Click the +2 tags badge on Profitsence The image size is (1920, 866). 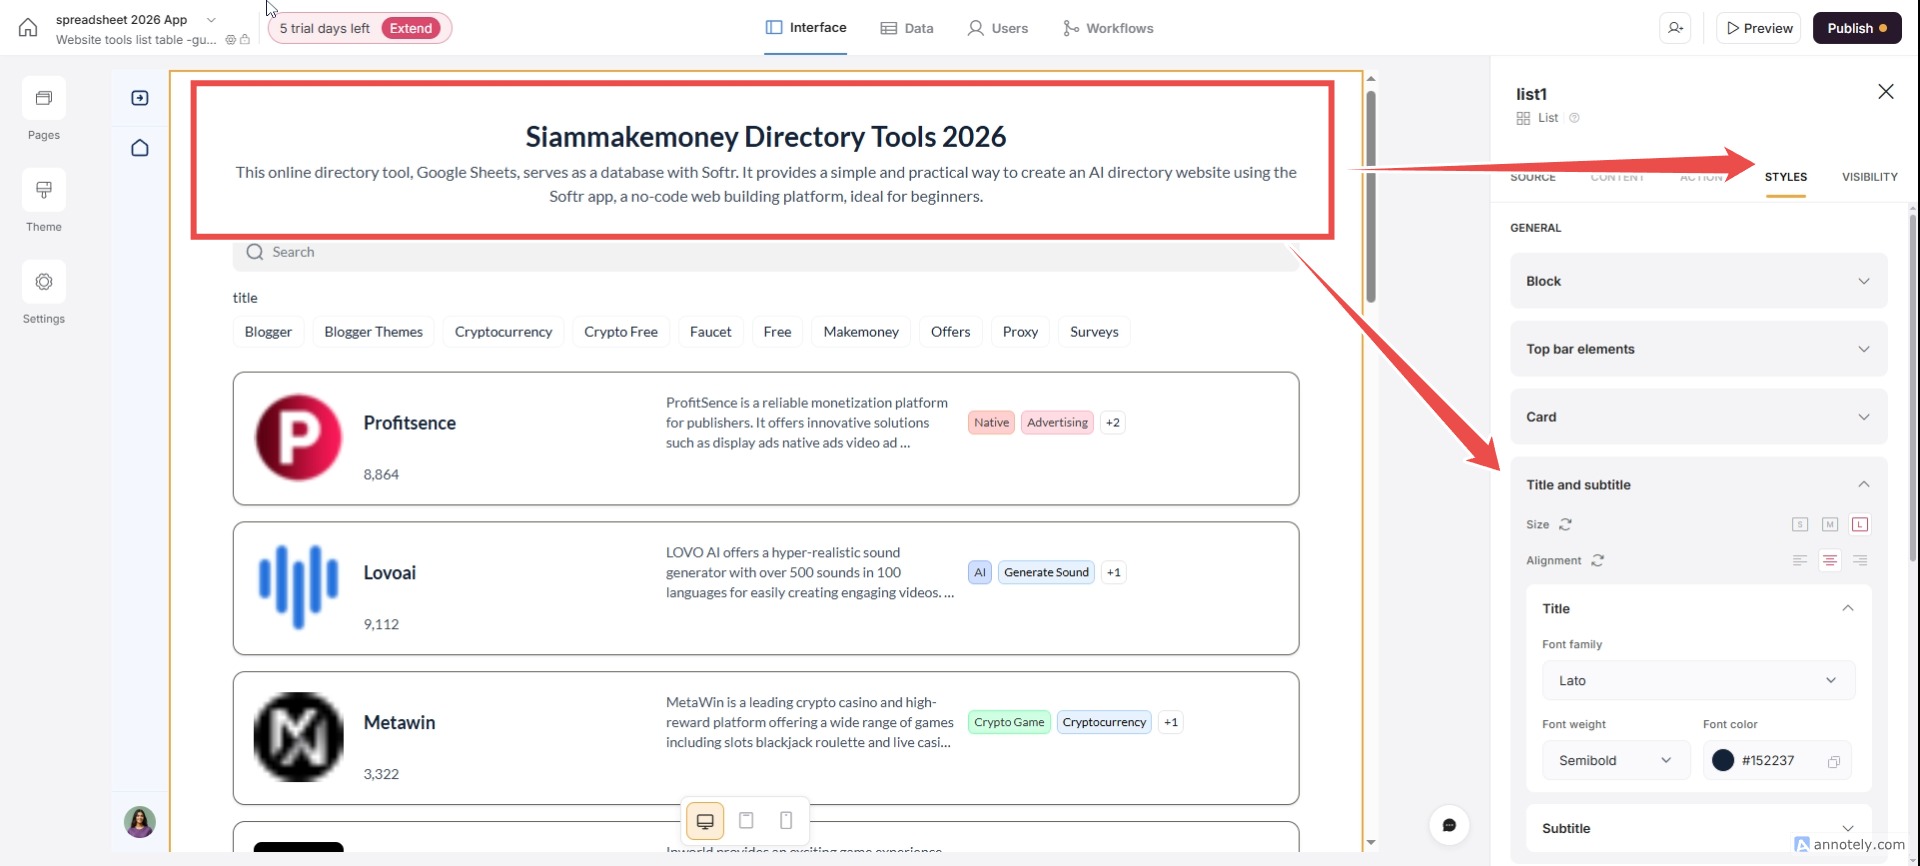(x=1112, y=422)
